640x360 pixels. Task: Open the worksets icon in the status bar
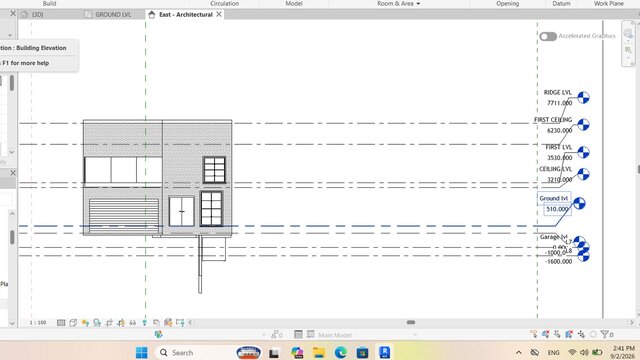tap(158, 335)
